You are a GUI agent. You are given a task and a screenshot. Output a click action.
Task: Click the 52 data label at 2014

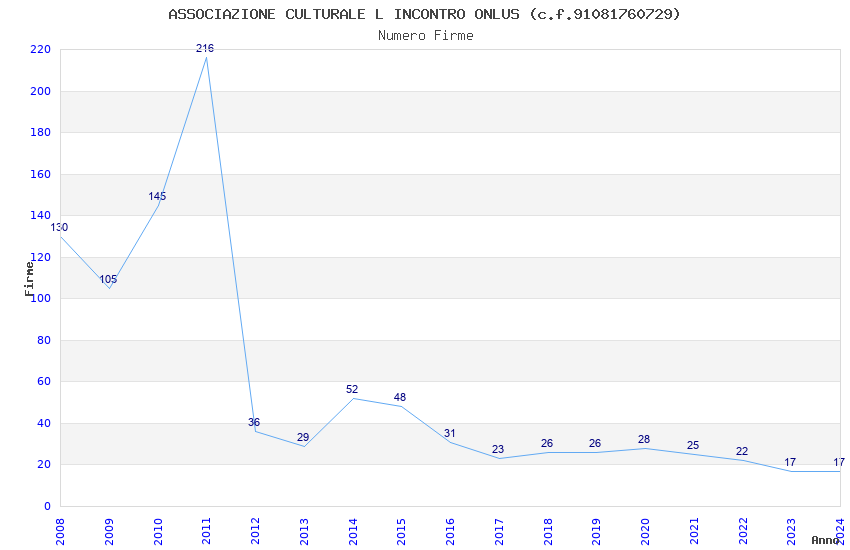pos(352,390)
